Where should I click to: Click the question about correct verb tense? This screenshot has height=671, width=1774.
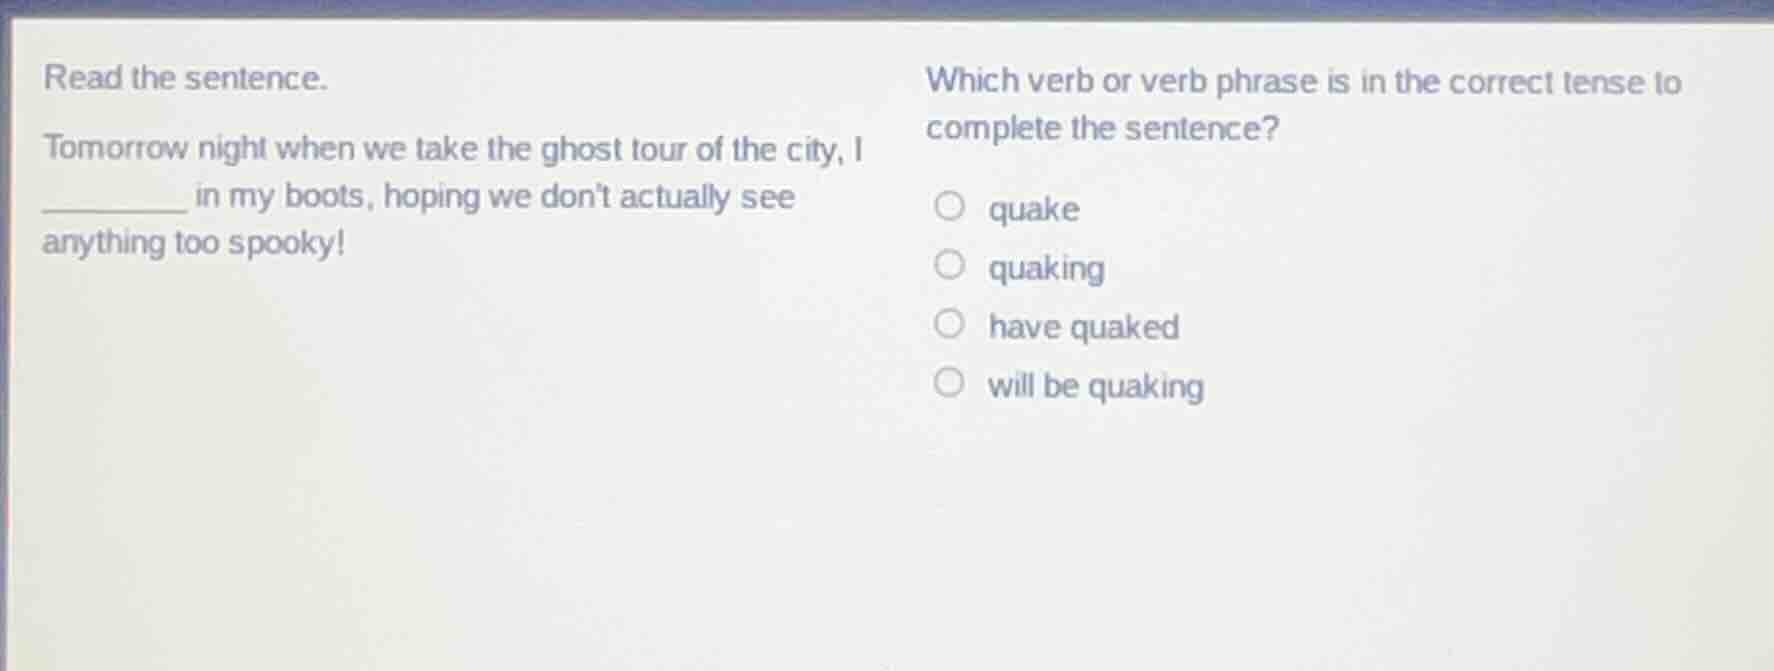coord(1300,103)
